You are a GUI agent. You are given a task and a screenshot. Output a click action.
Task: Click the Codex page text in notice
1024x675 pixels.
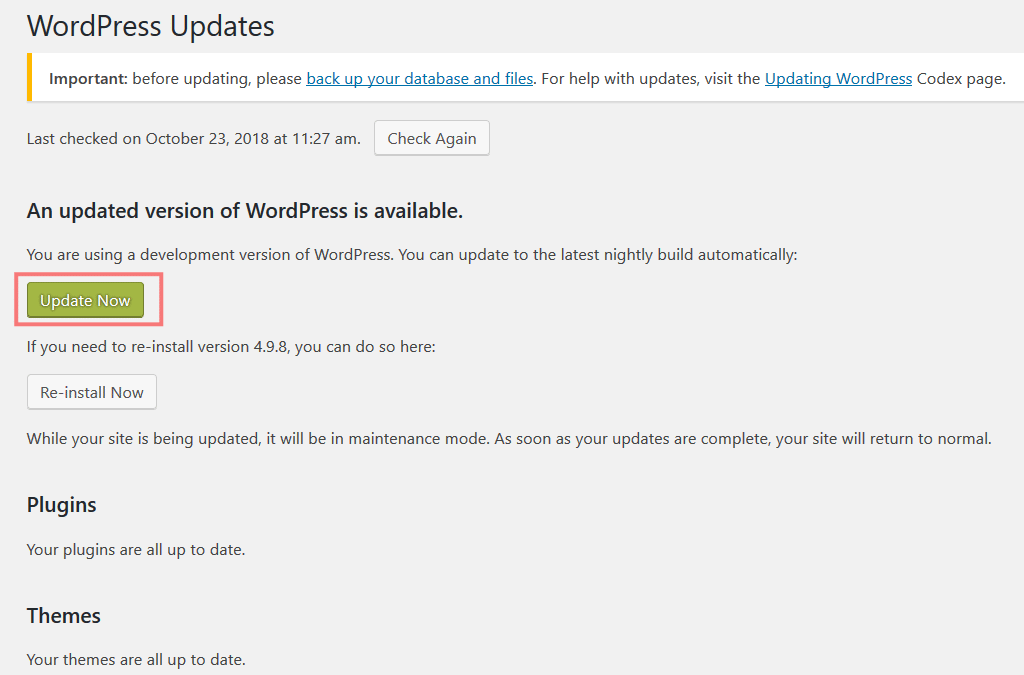tap(961, 78)
